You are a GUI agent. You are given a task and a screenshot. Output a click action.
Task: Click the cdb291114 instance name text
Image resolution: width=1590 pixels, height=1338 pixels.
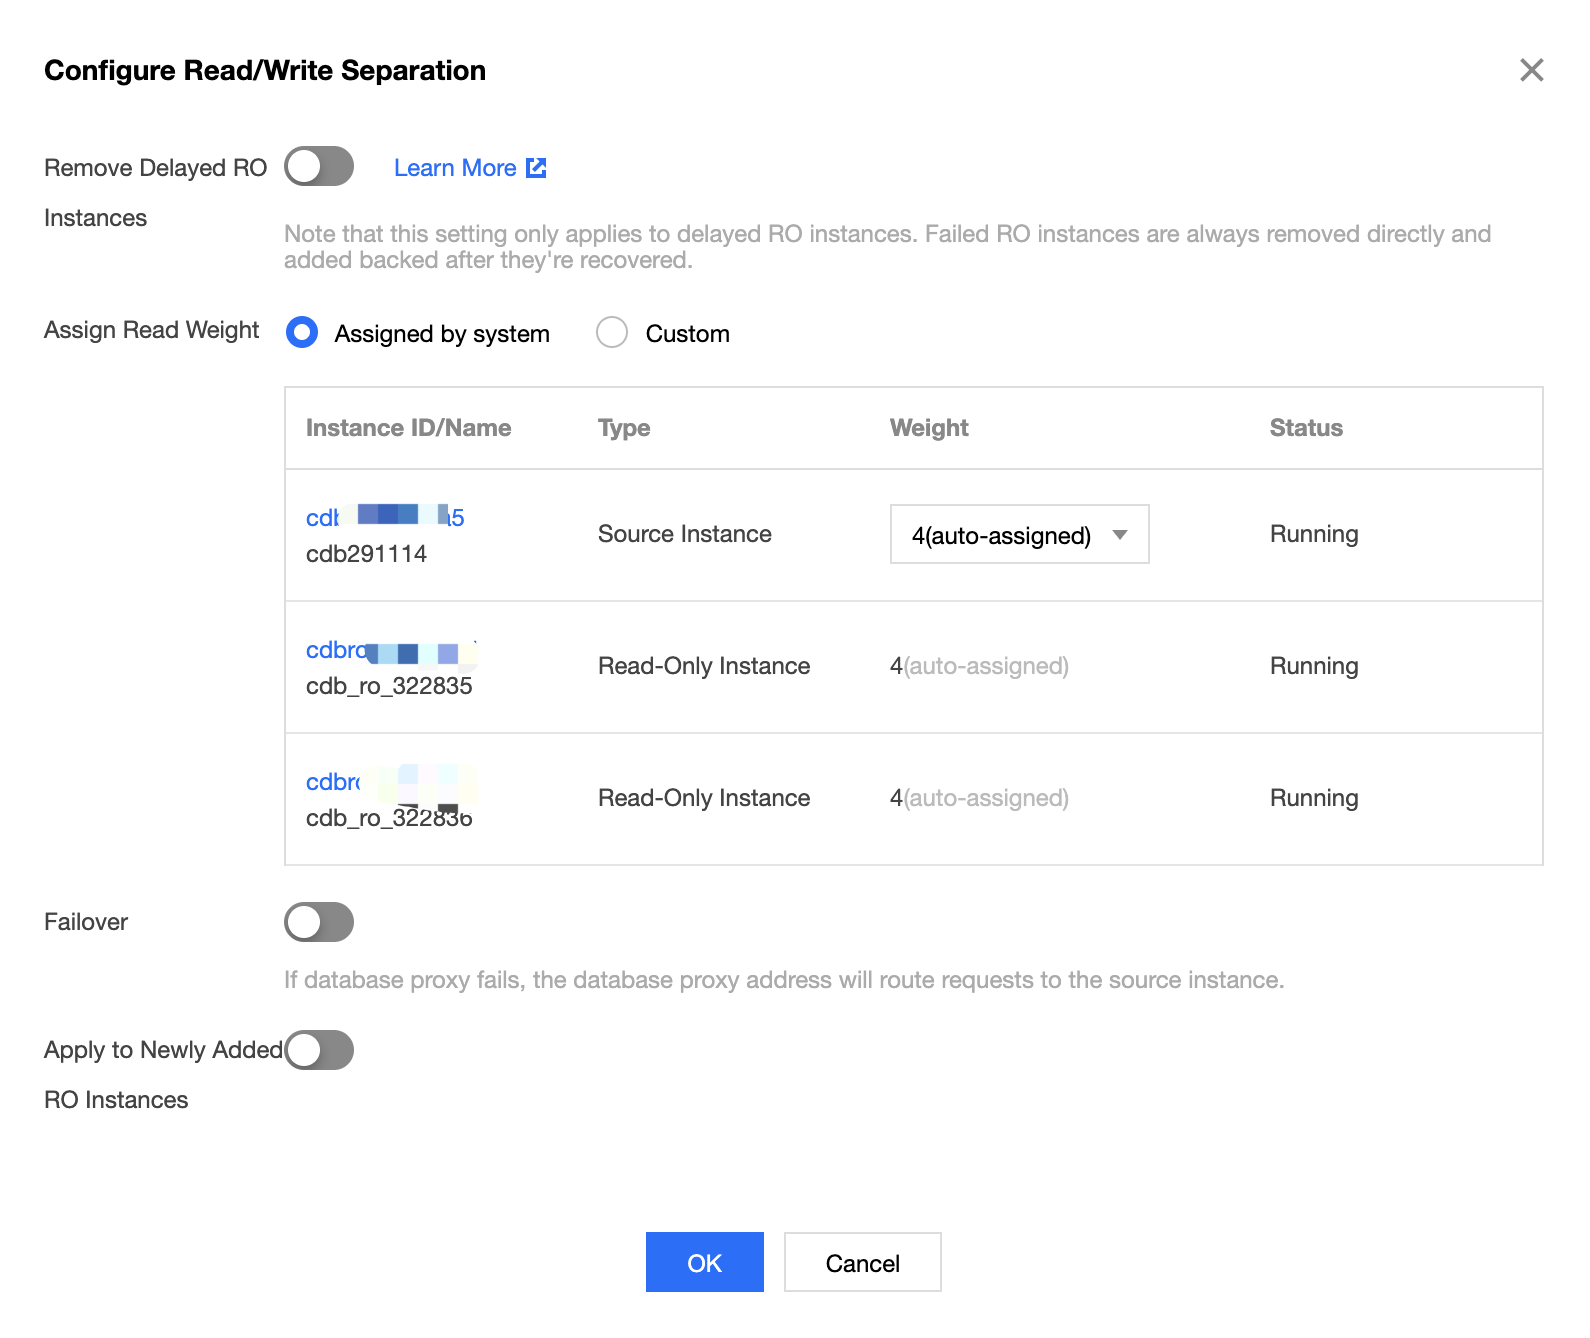[366, 554]
